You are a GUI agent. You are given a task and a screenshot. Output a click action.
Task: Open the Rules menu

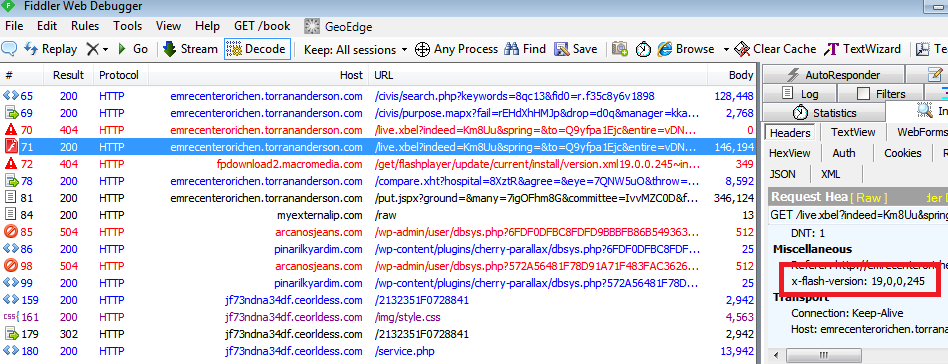pyautogui.click(x=85, y=27)
